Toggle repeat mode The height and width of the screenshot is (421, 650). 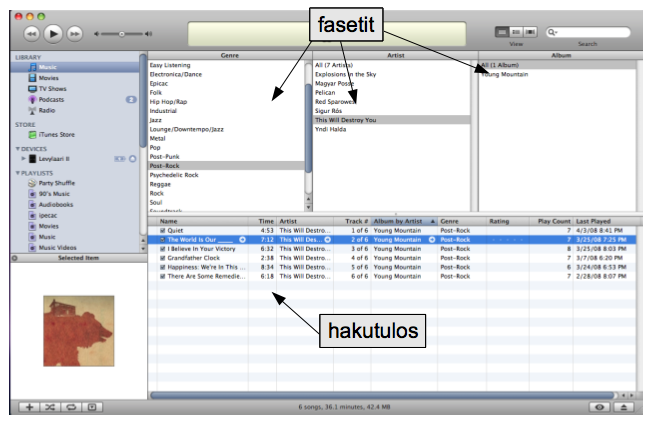click(x=71, y=407)
